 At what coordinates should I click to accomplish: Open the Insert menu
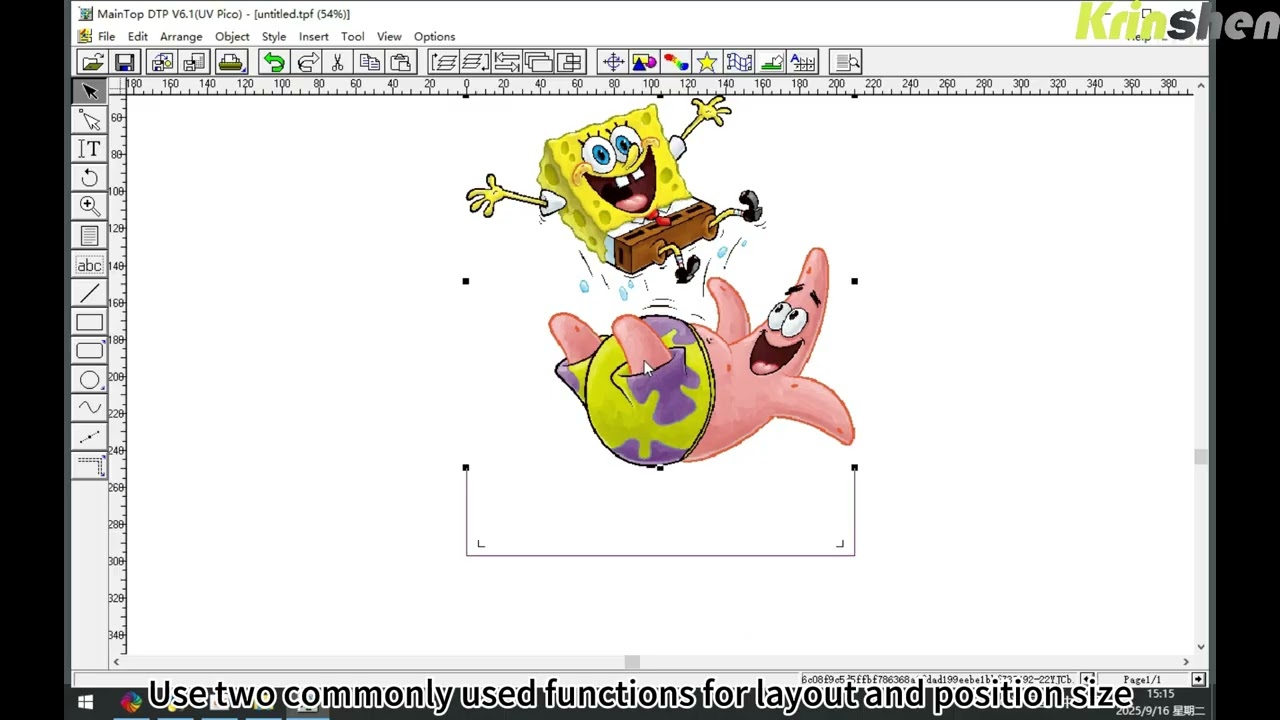pyautogui.click(x=313, y=36)
